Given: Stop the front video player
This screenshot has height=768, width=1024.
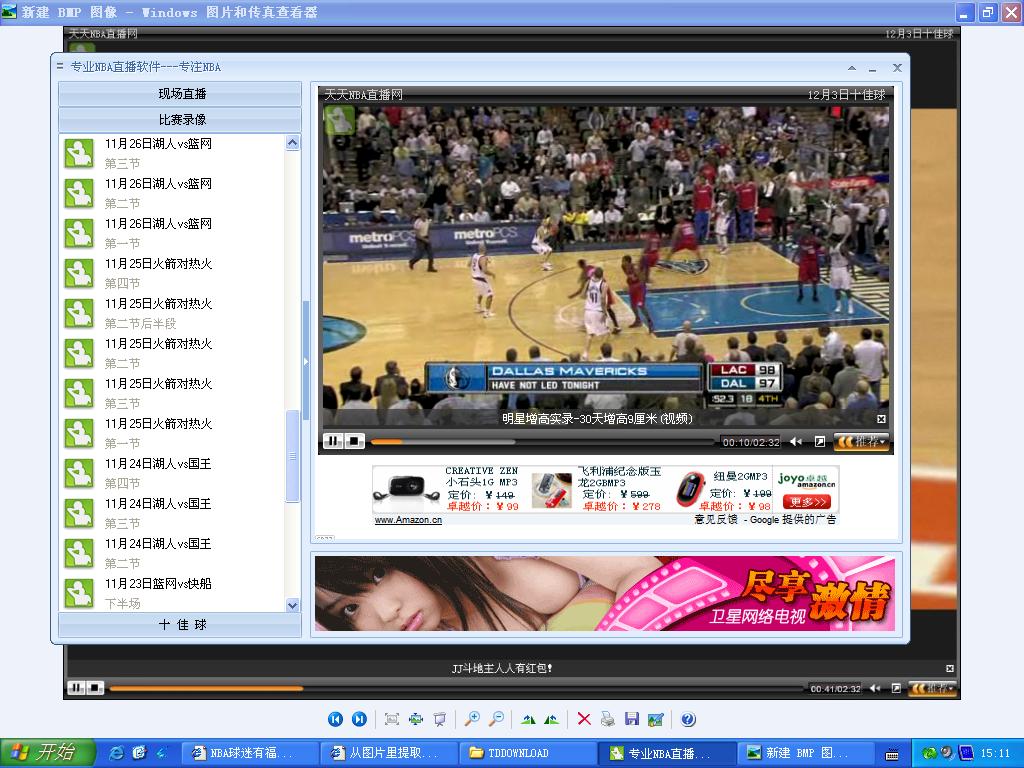Looking at the screenshot, I should point(353,441).
